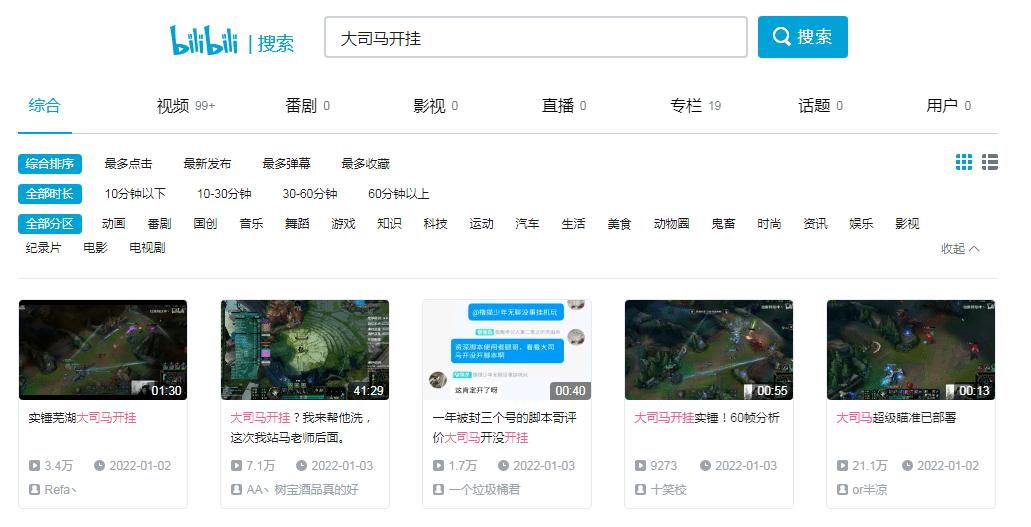Click the uploader icon next to 十笑校

point(640,489)
